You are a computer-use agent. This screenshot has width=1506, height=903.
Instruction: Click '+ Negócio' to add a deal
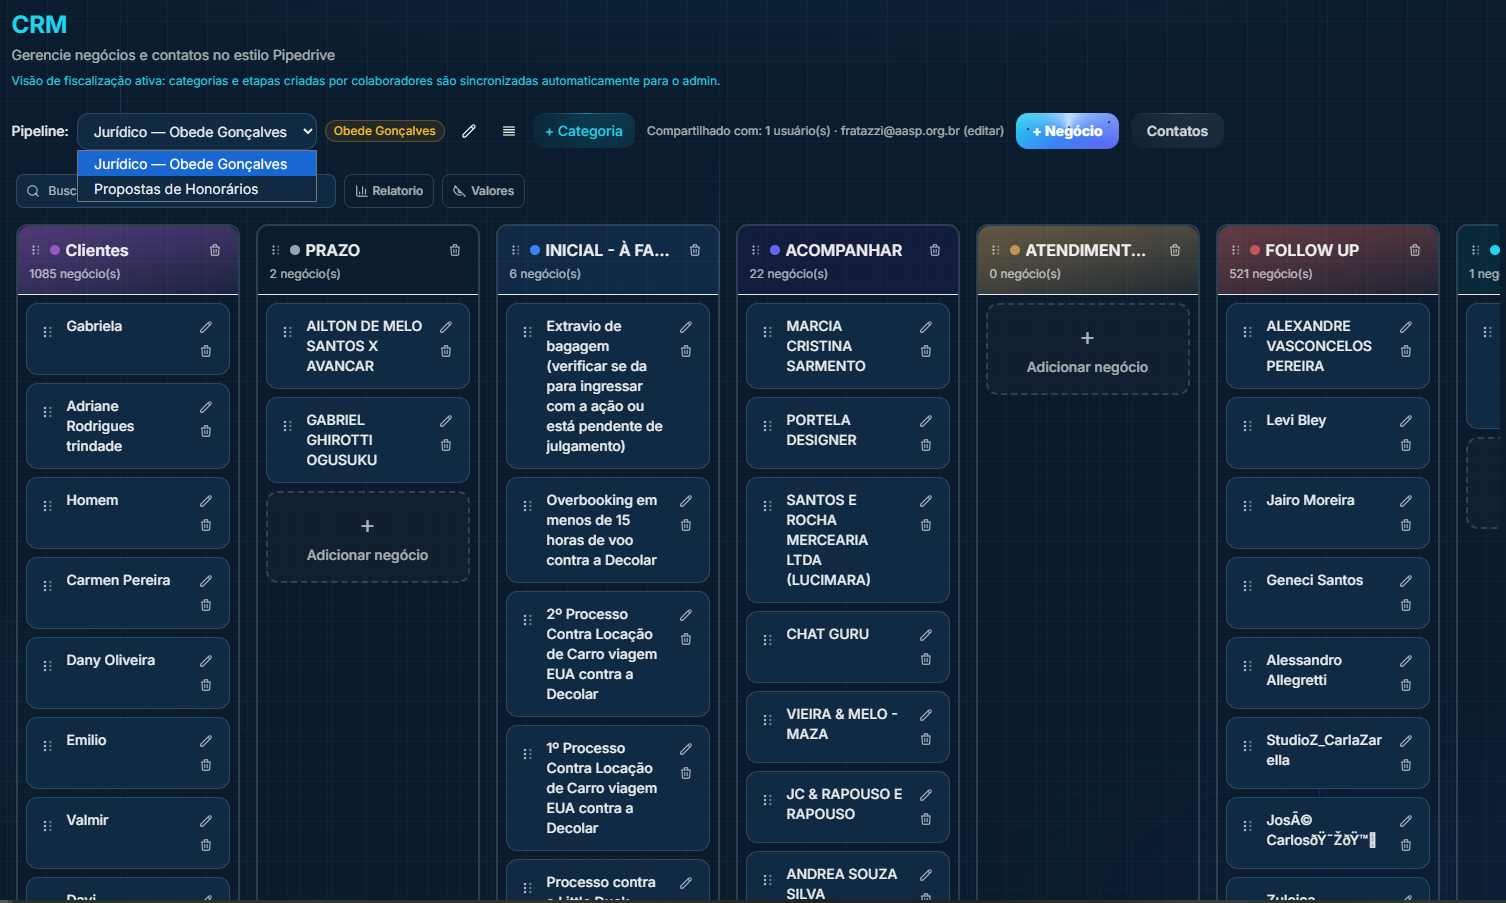pos(1067,131)
